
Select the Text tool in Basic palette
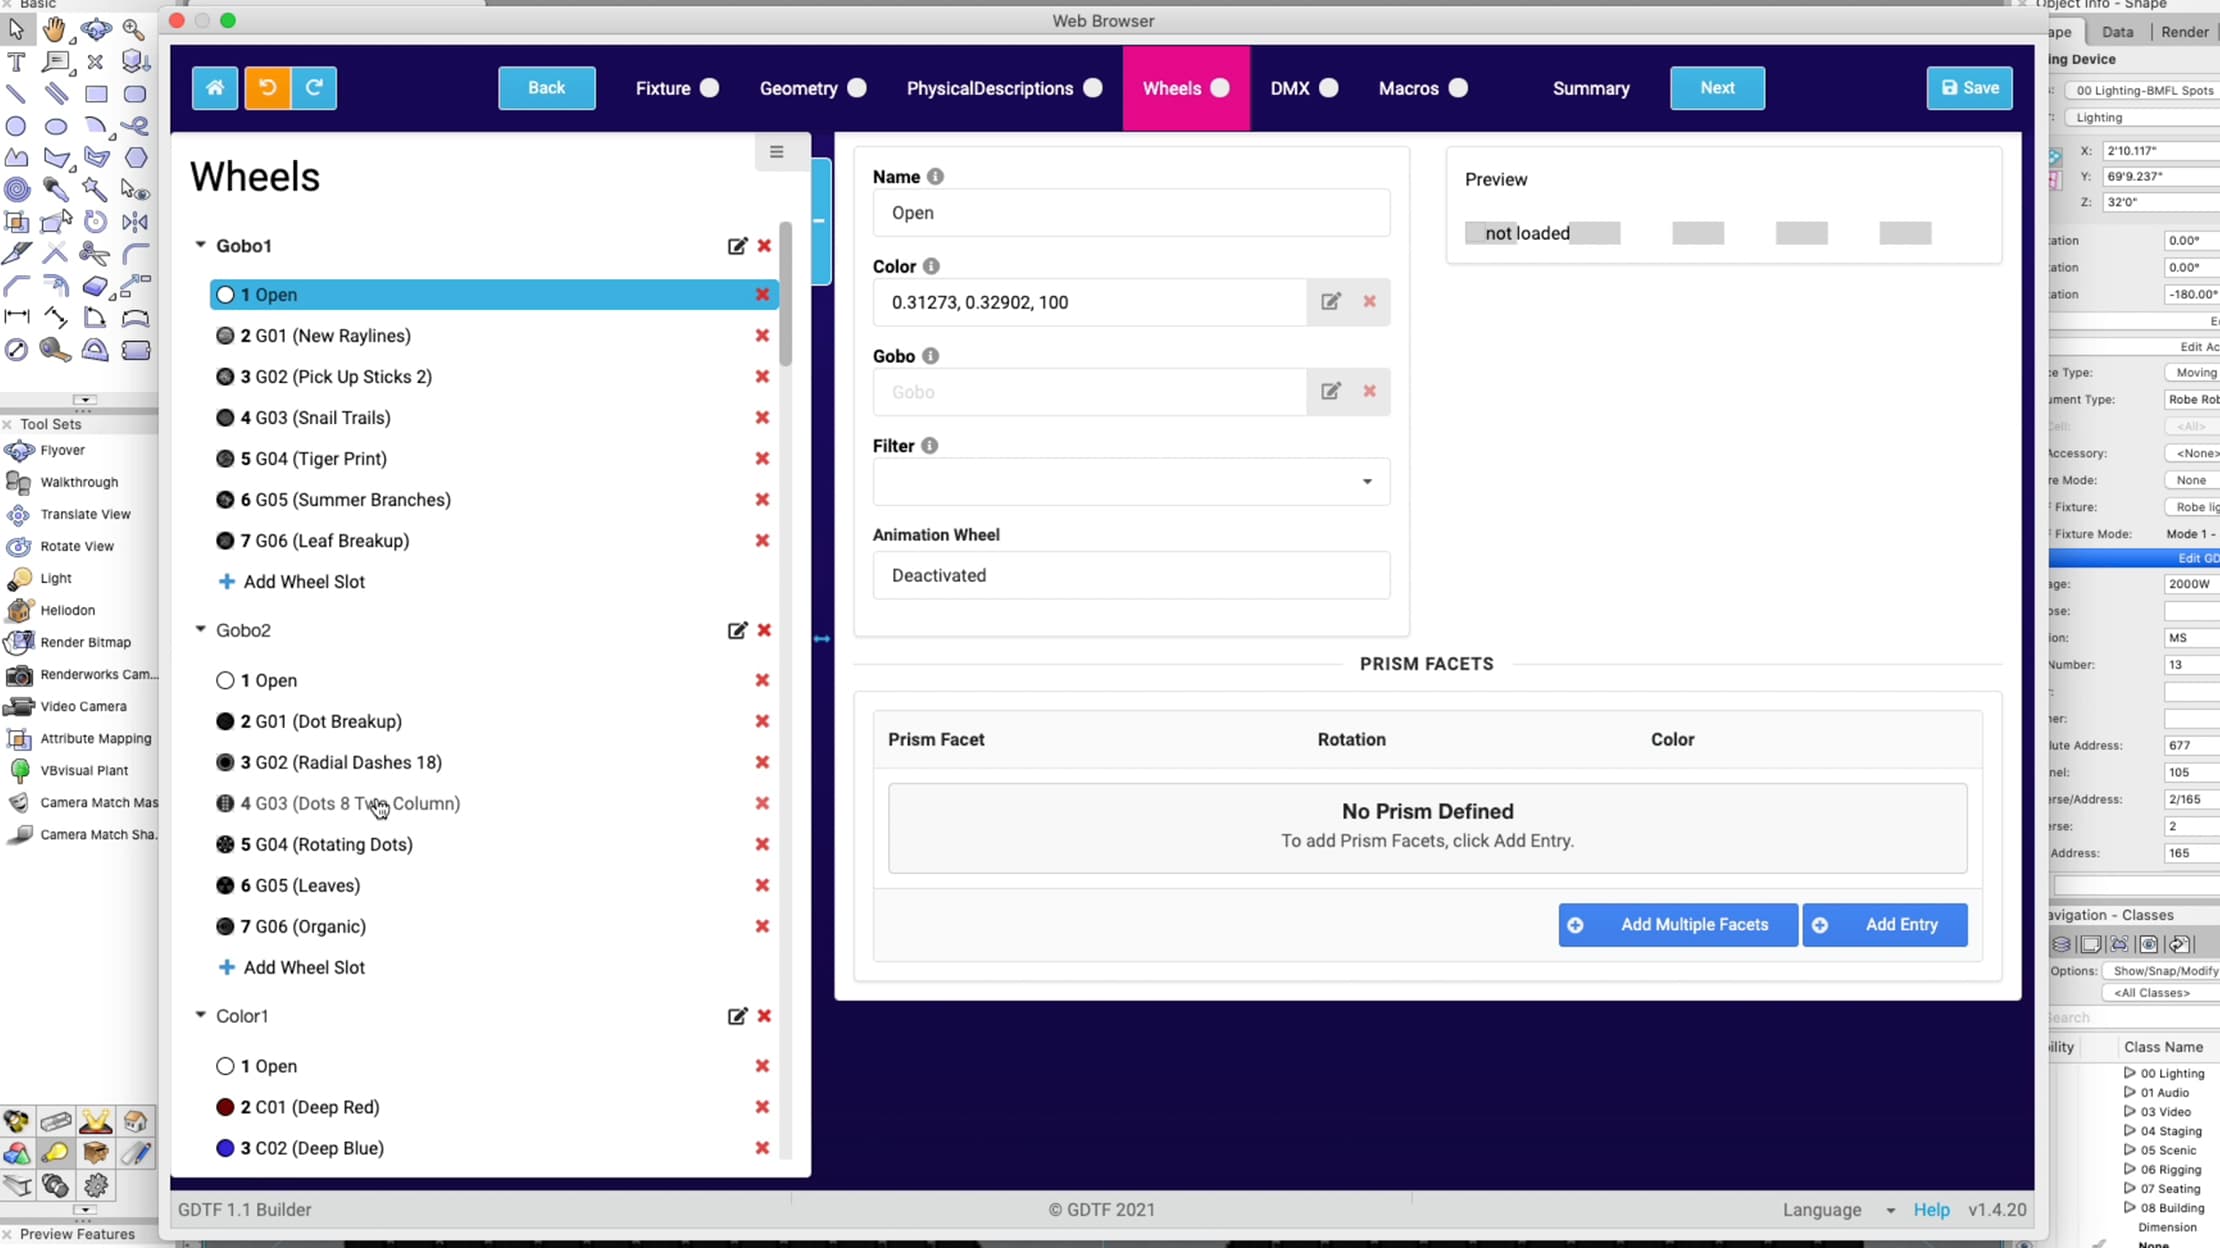coord(16,62)
